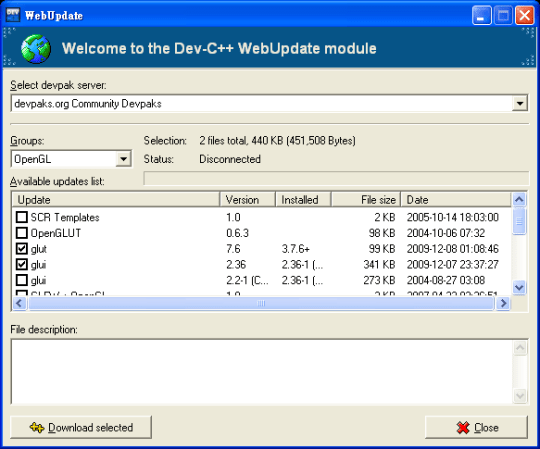Click the download arrows icon
Image resolution: width=540 pixels, height=449 pixels.
pyautogui.click(x=37, y=428)
